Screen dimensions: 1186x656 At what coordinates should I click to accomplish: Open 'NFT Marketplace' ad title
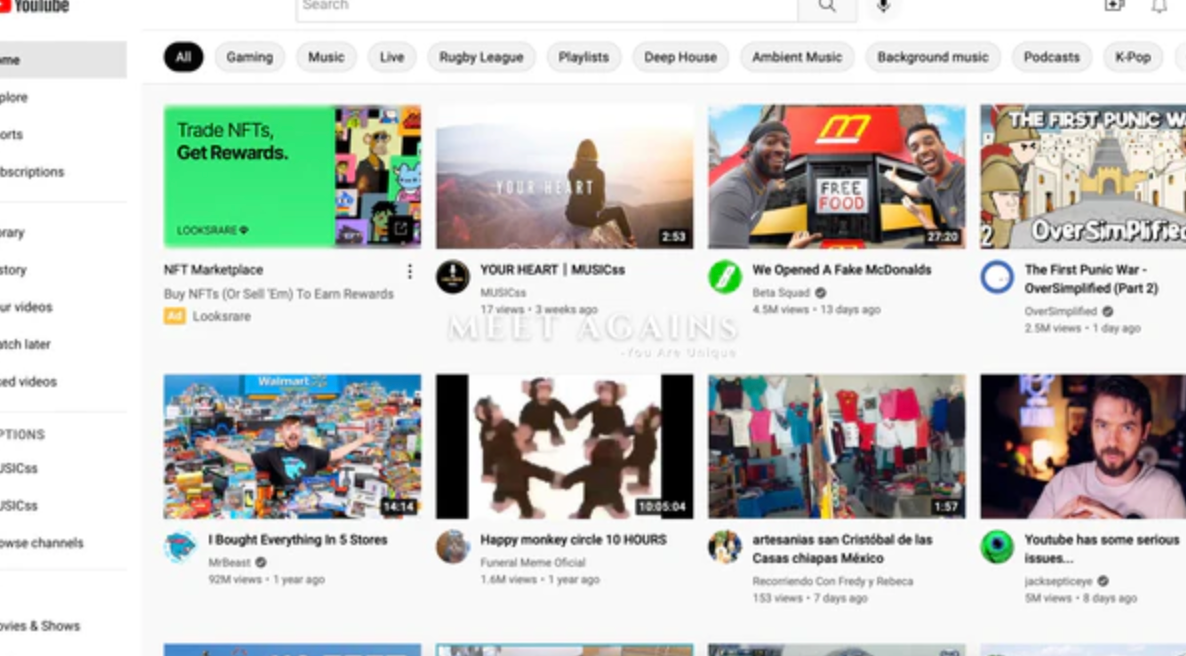point(213,269)
